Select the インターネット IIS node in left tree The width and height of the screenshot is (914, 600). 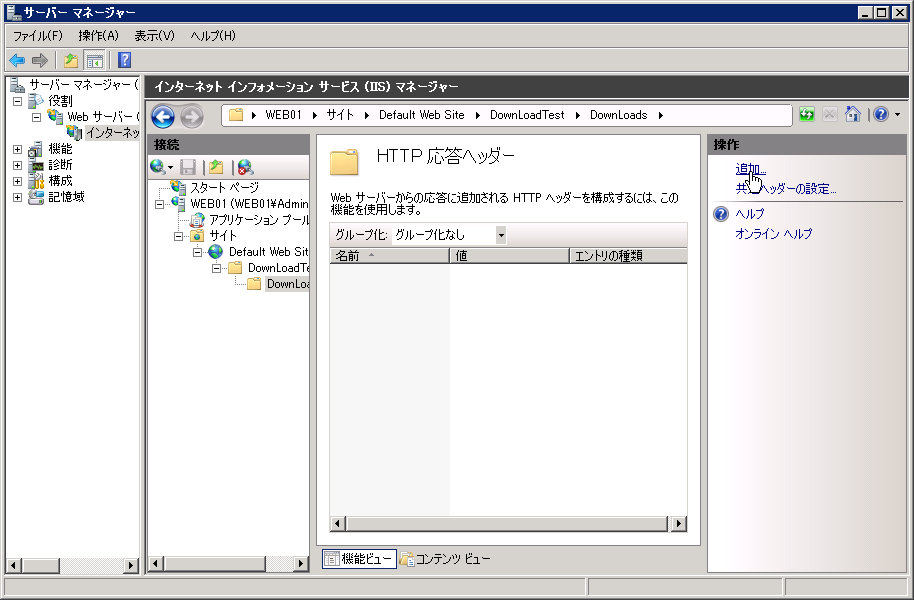point(112,133)
